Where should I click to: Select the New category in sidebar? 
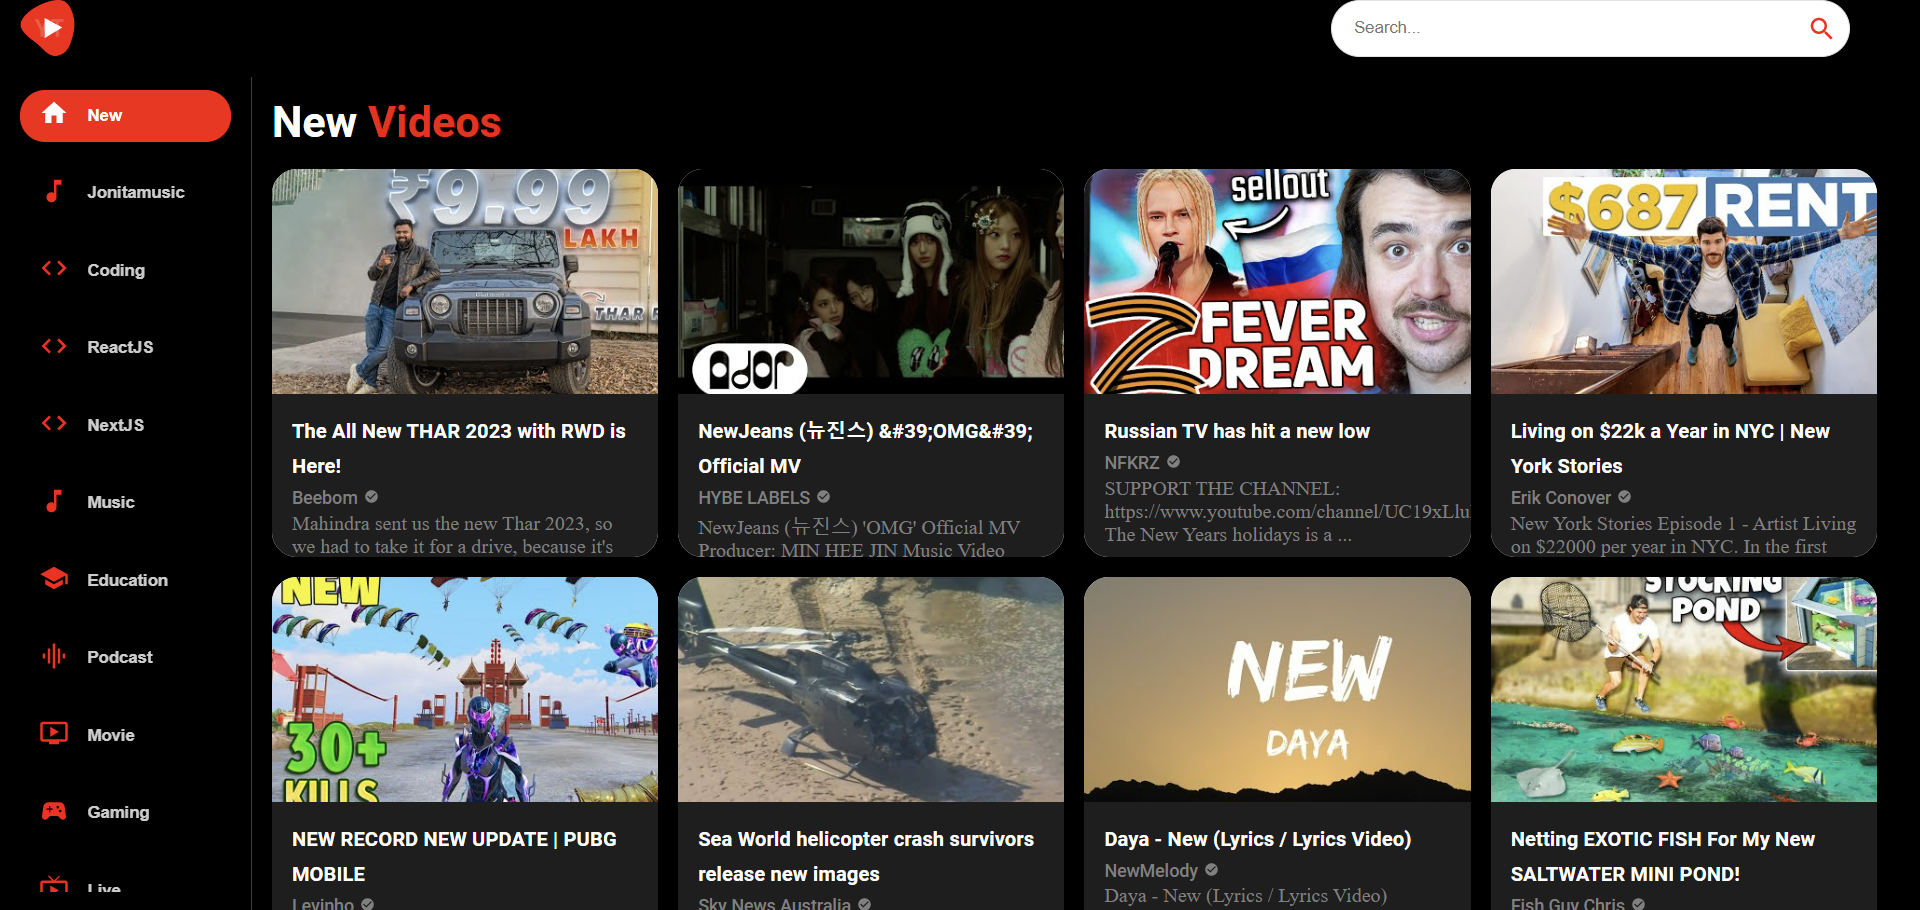click(x=125, y=116)
